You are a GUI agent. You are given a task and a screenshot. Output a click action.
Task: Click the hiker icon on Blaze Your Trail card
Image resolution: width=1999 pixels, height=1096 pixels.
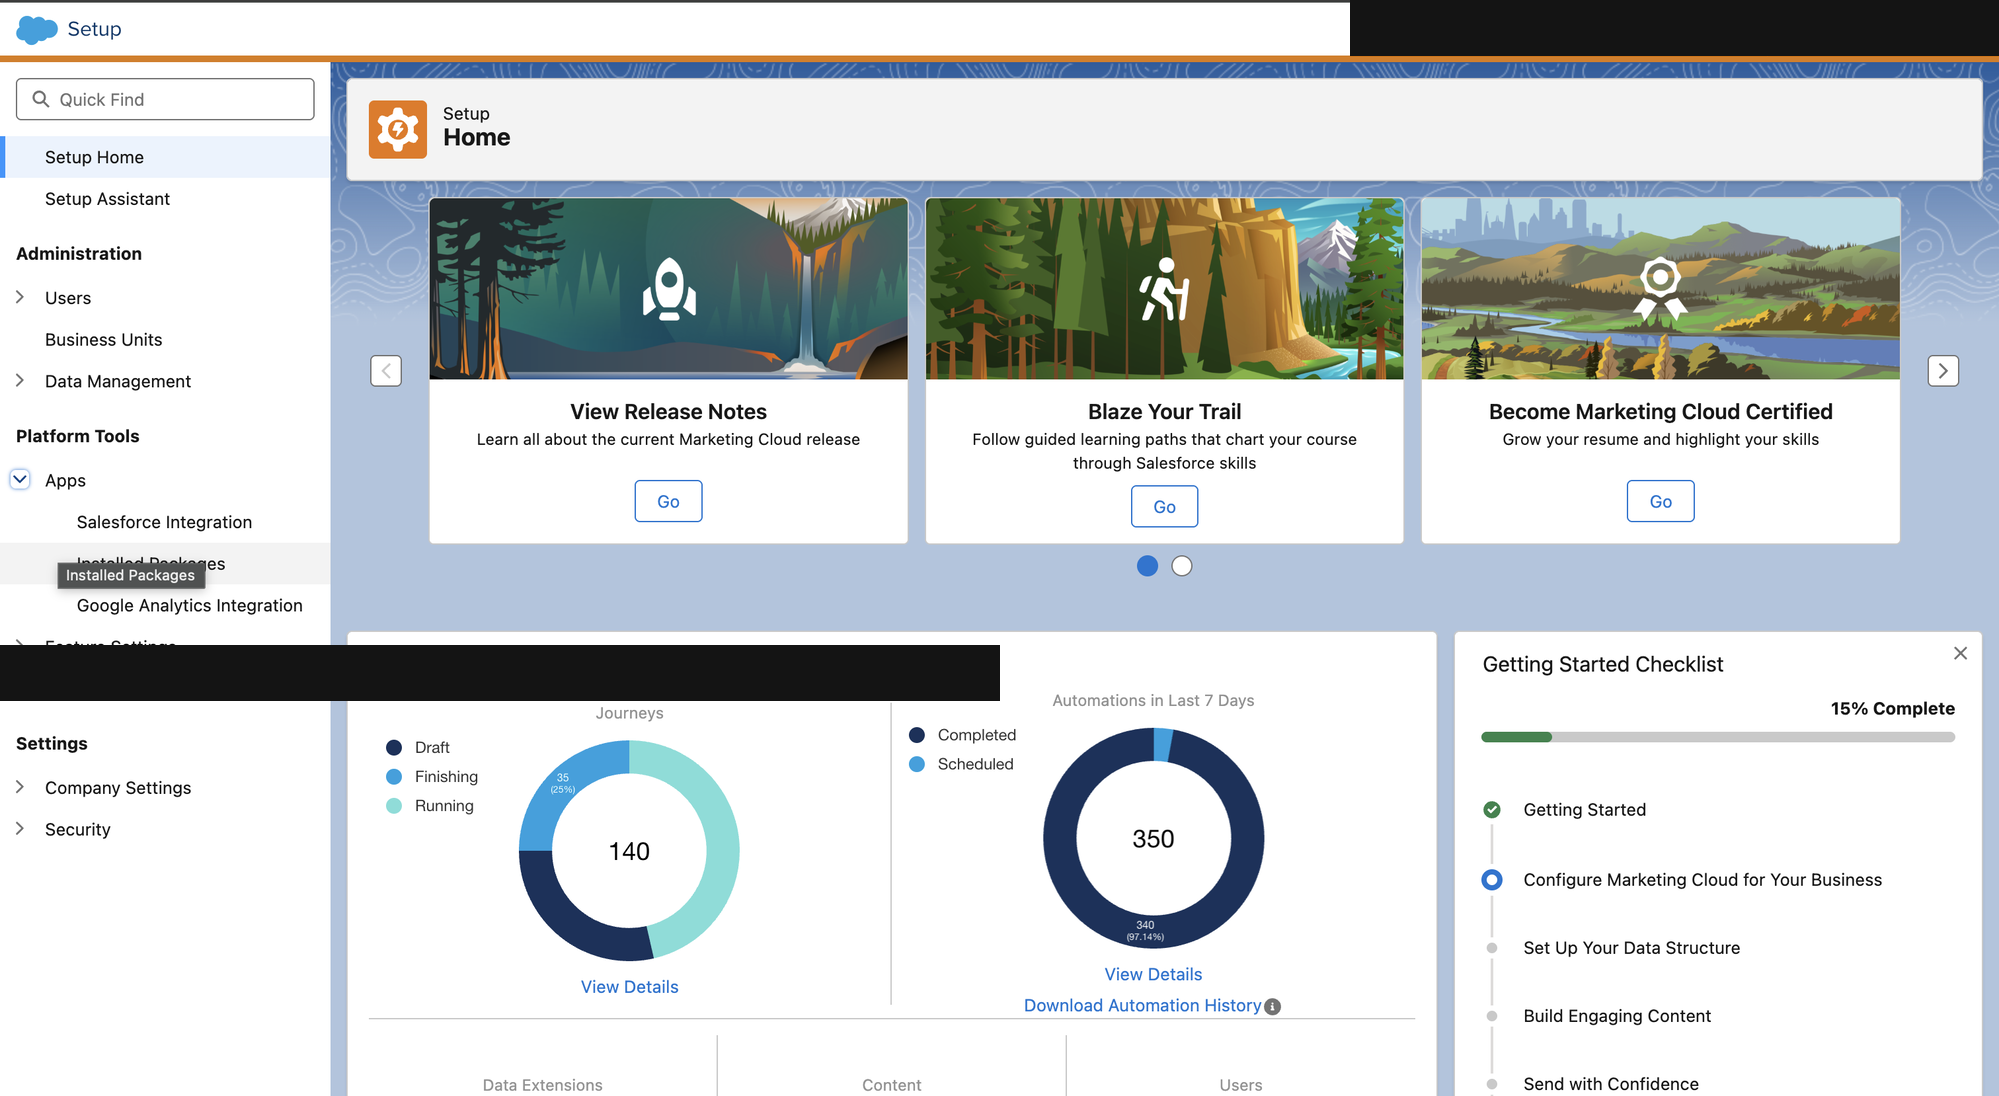point(1165,290)
